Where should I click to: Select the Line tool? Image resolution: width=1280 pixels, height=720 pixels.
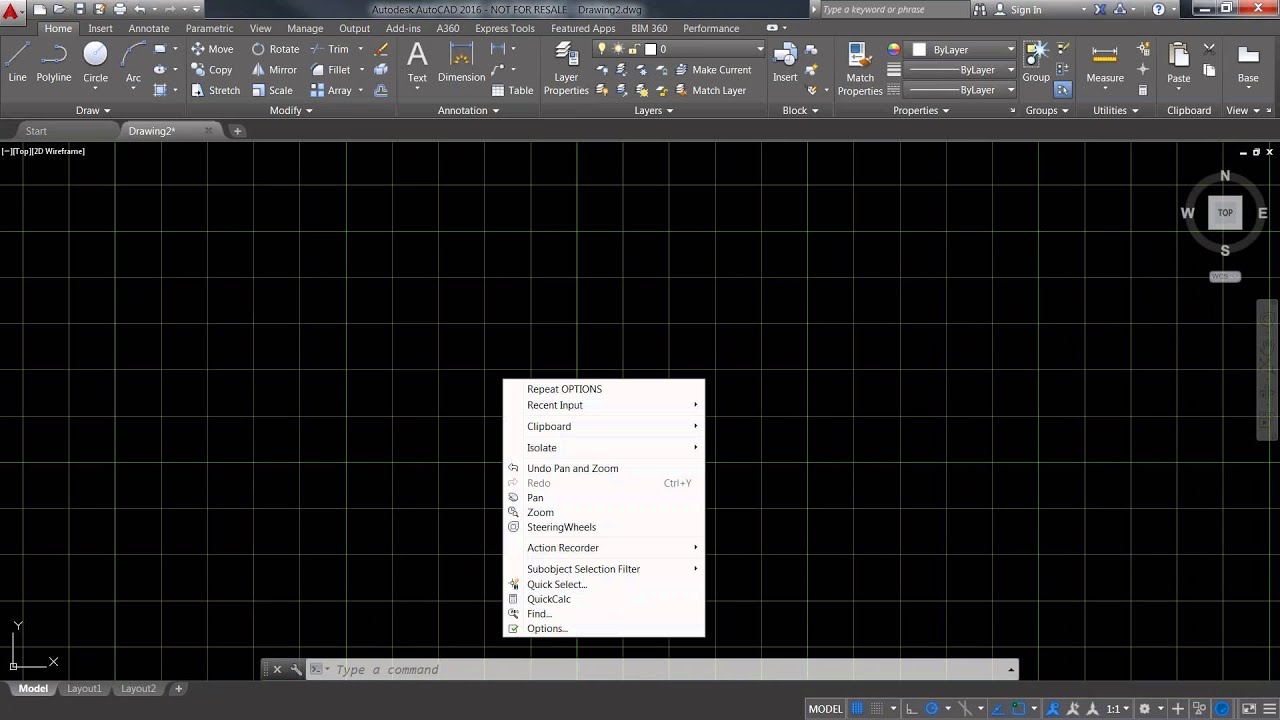(17, 62)
